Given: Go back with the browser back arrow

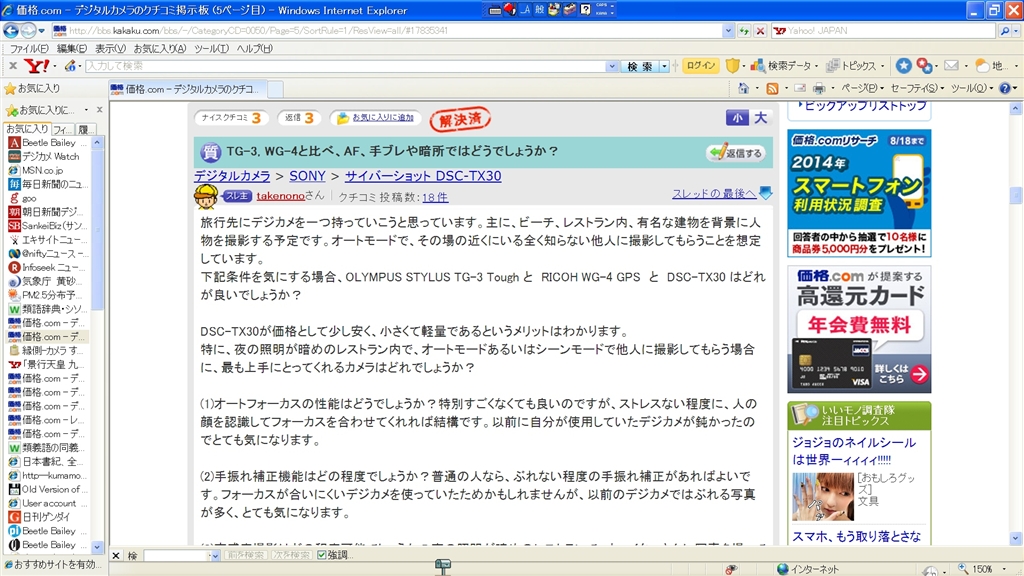Looking at the screenshot, I should coord(11,30).
